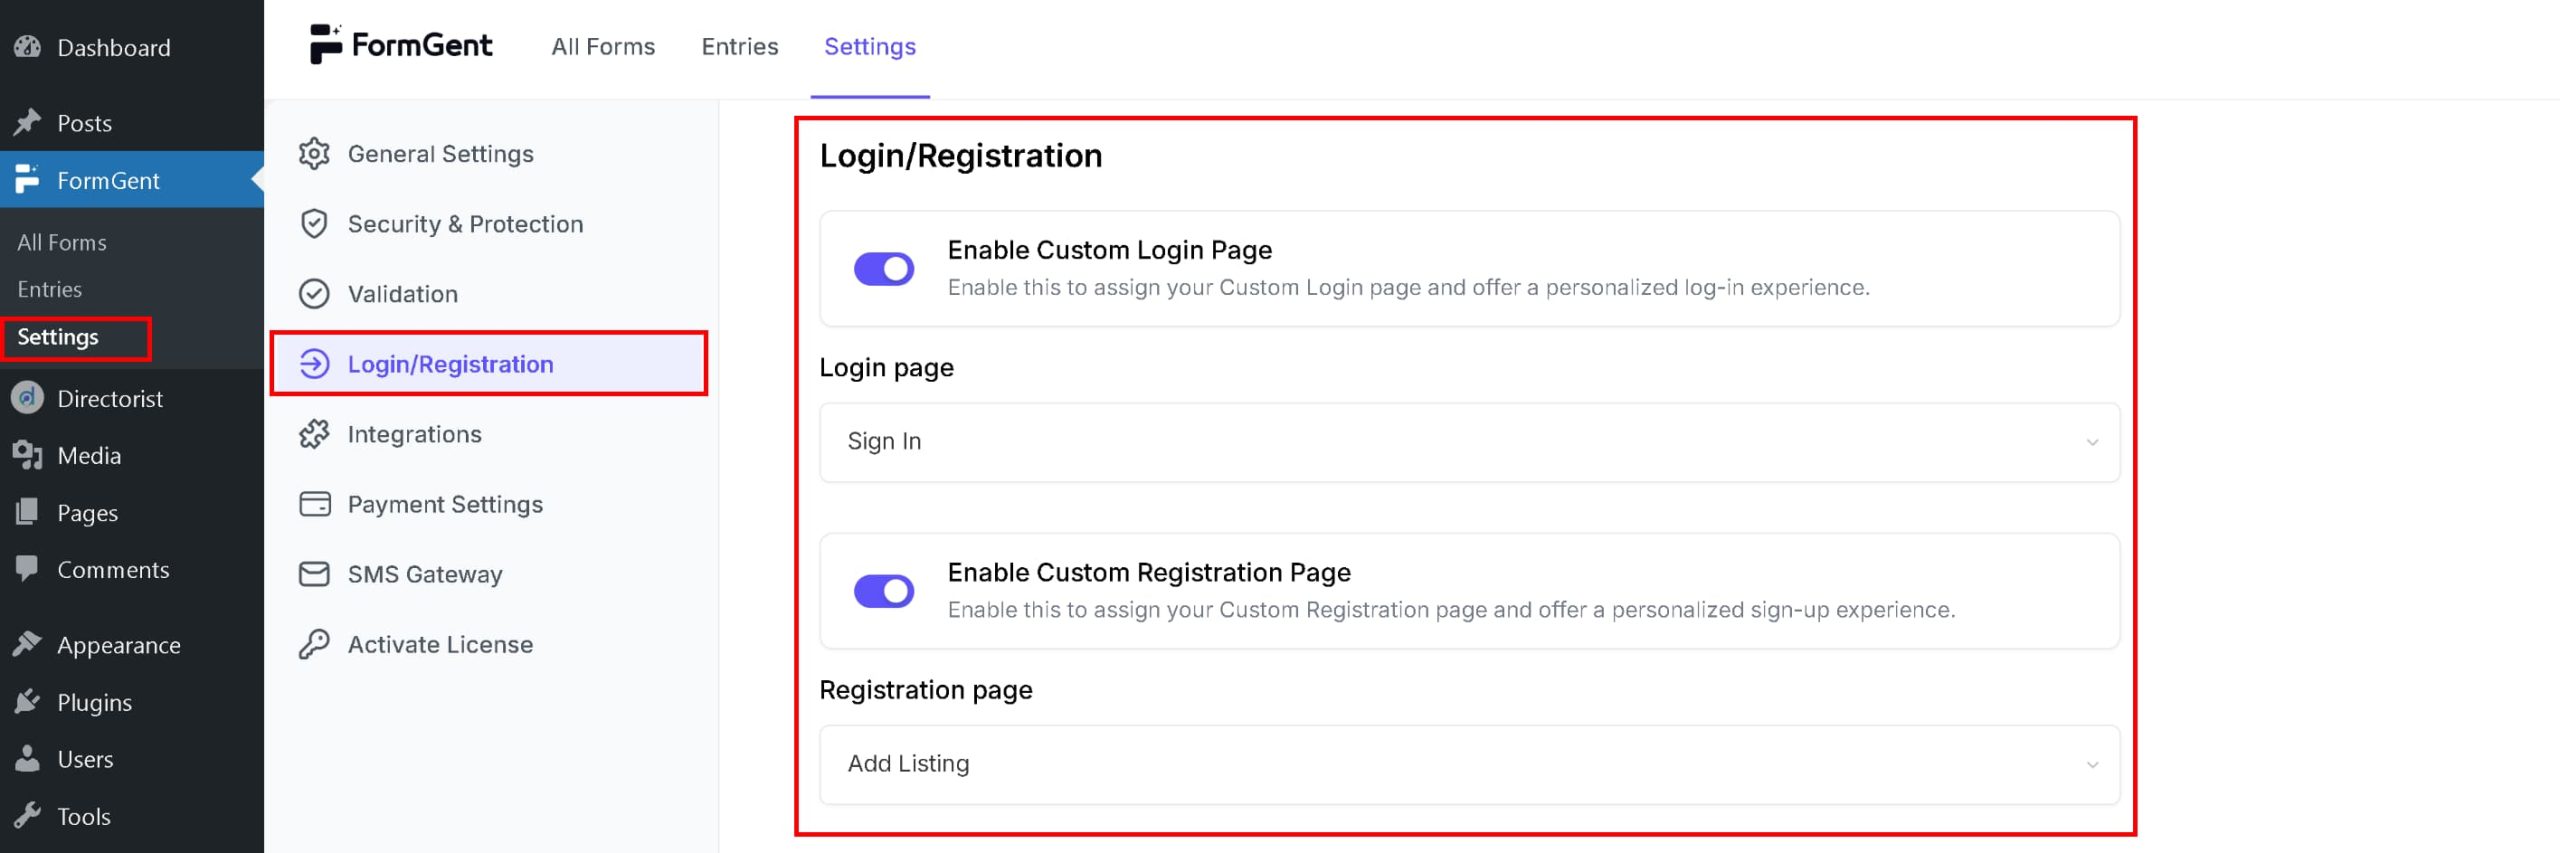Turn off Enable Custom Registration Page switch
This screenshot has width=2560, height=853.
pos(884,591)
